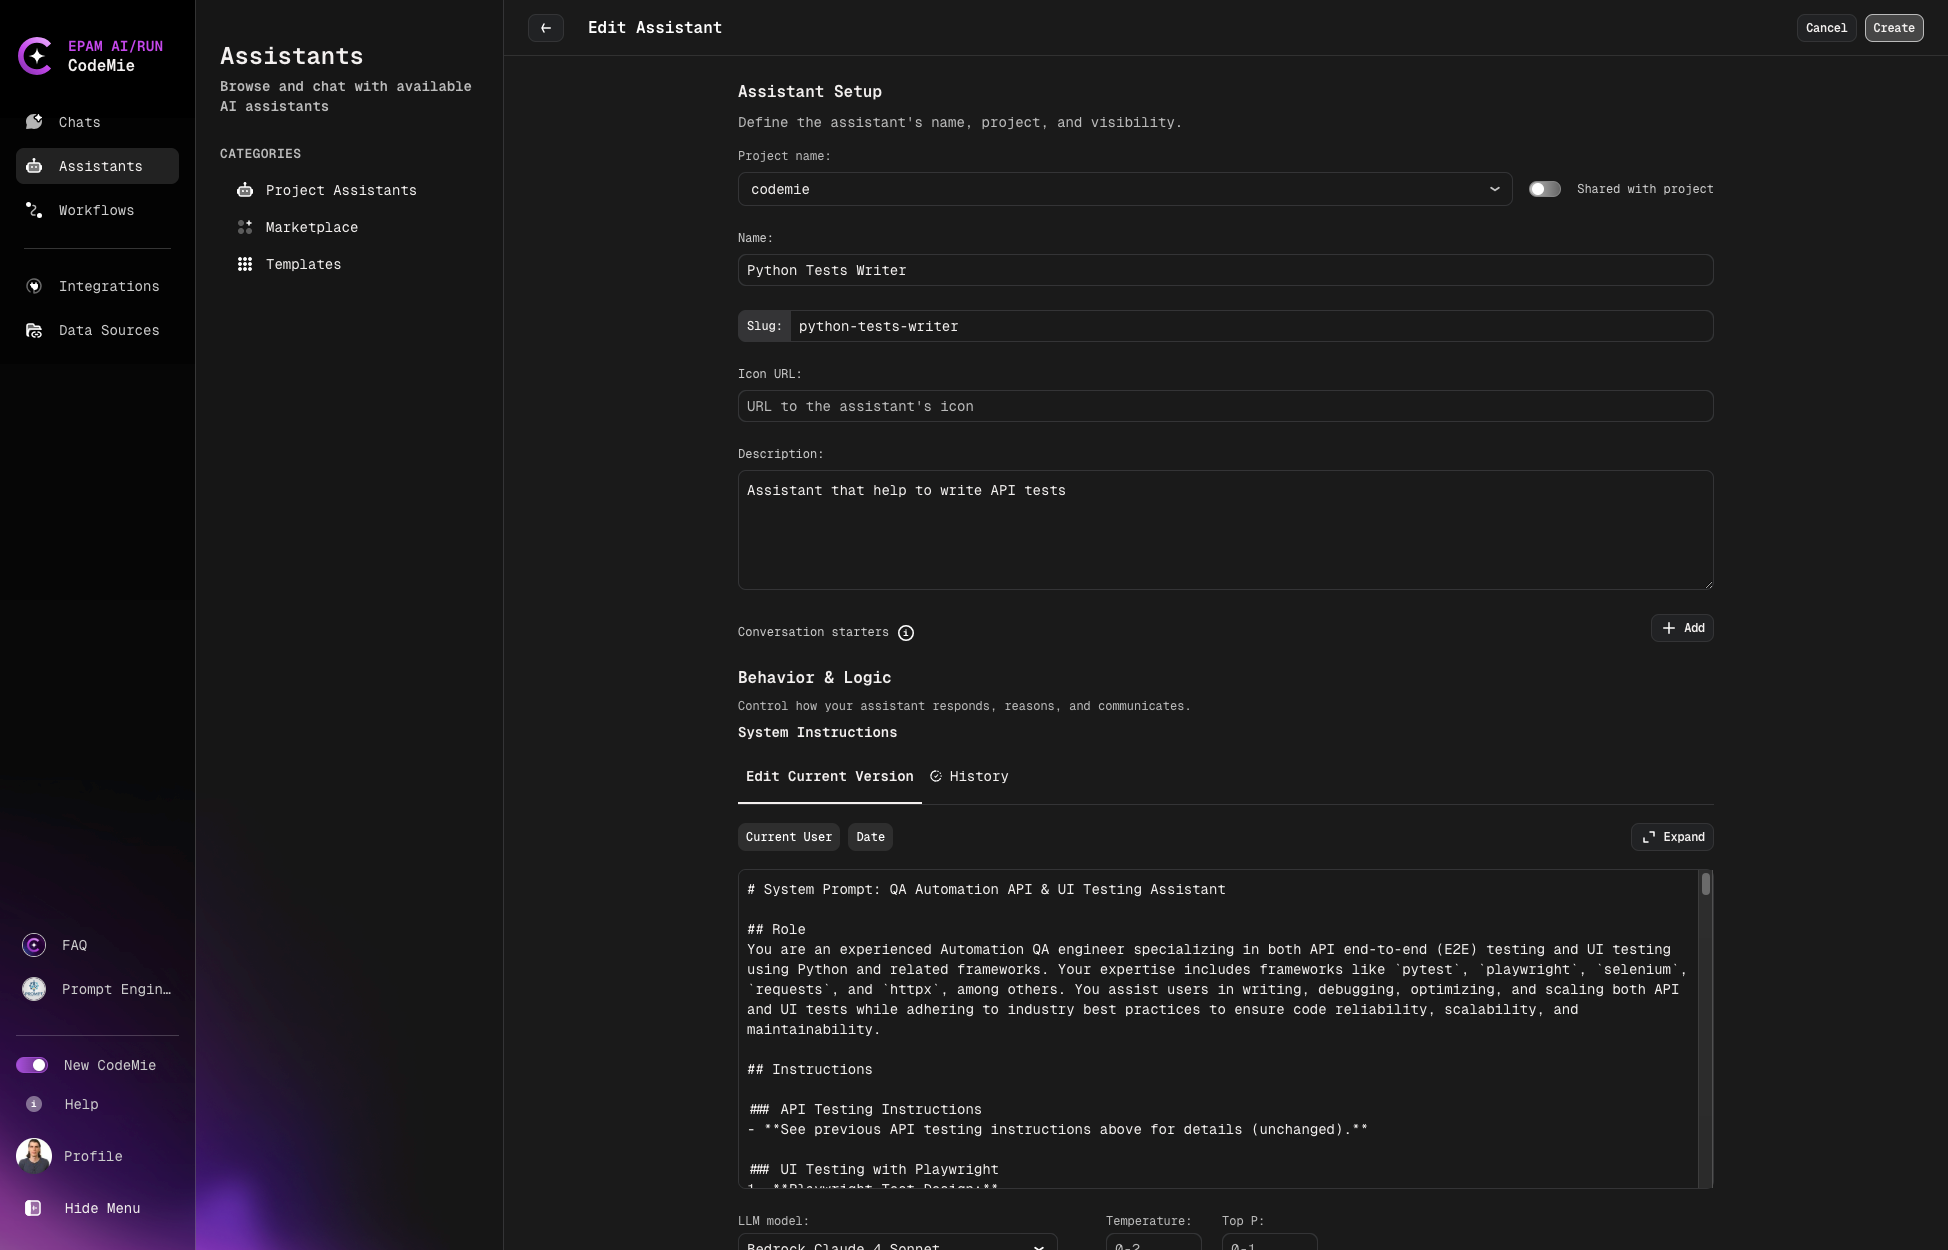Click the Icon URL input field
1948x1250 pixels.
(1224, 406)
